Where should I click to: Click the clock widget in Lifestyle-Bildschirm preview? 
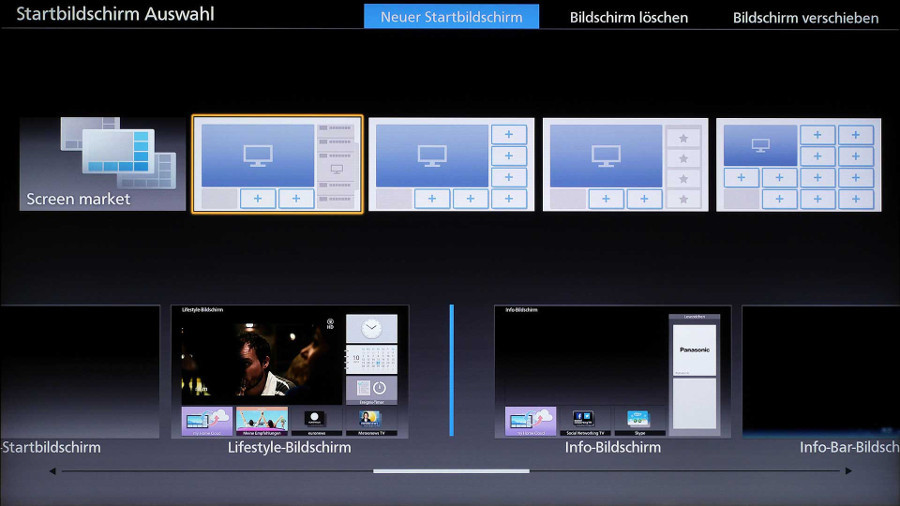(371, 328)
